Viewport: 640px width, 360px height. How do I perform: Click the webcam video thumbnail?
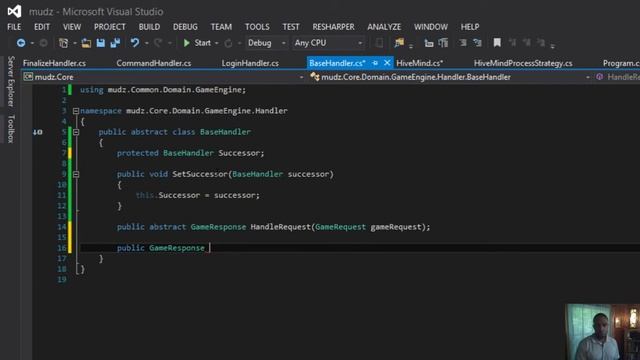click(x=602, y=332)
